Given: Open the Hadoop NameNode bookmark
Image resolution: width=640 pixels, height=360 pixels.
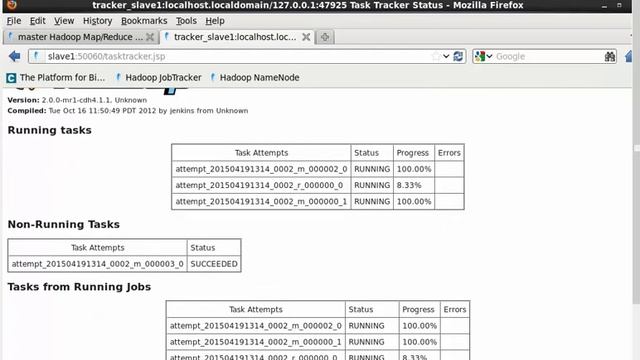Looking at the screenshot, I should coord(255,78).
